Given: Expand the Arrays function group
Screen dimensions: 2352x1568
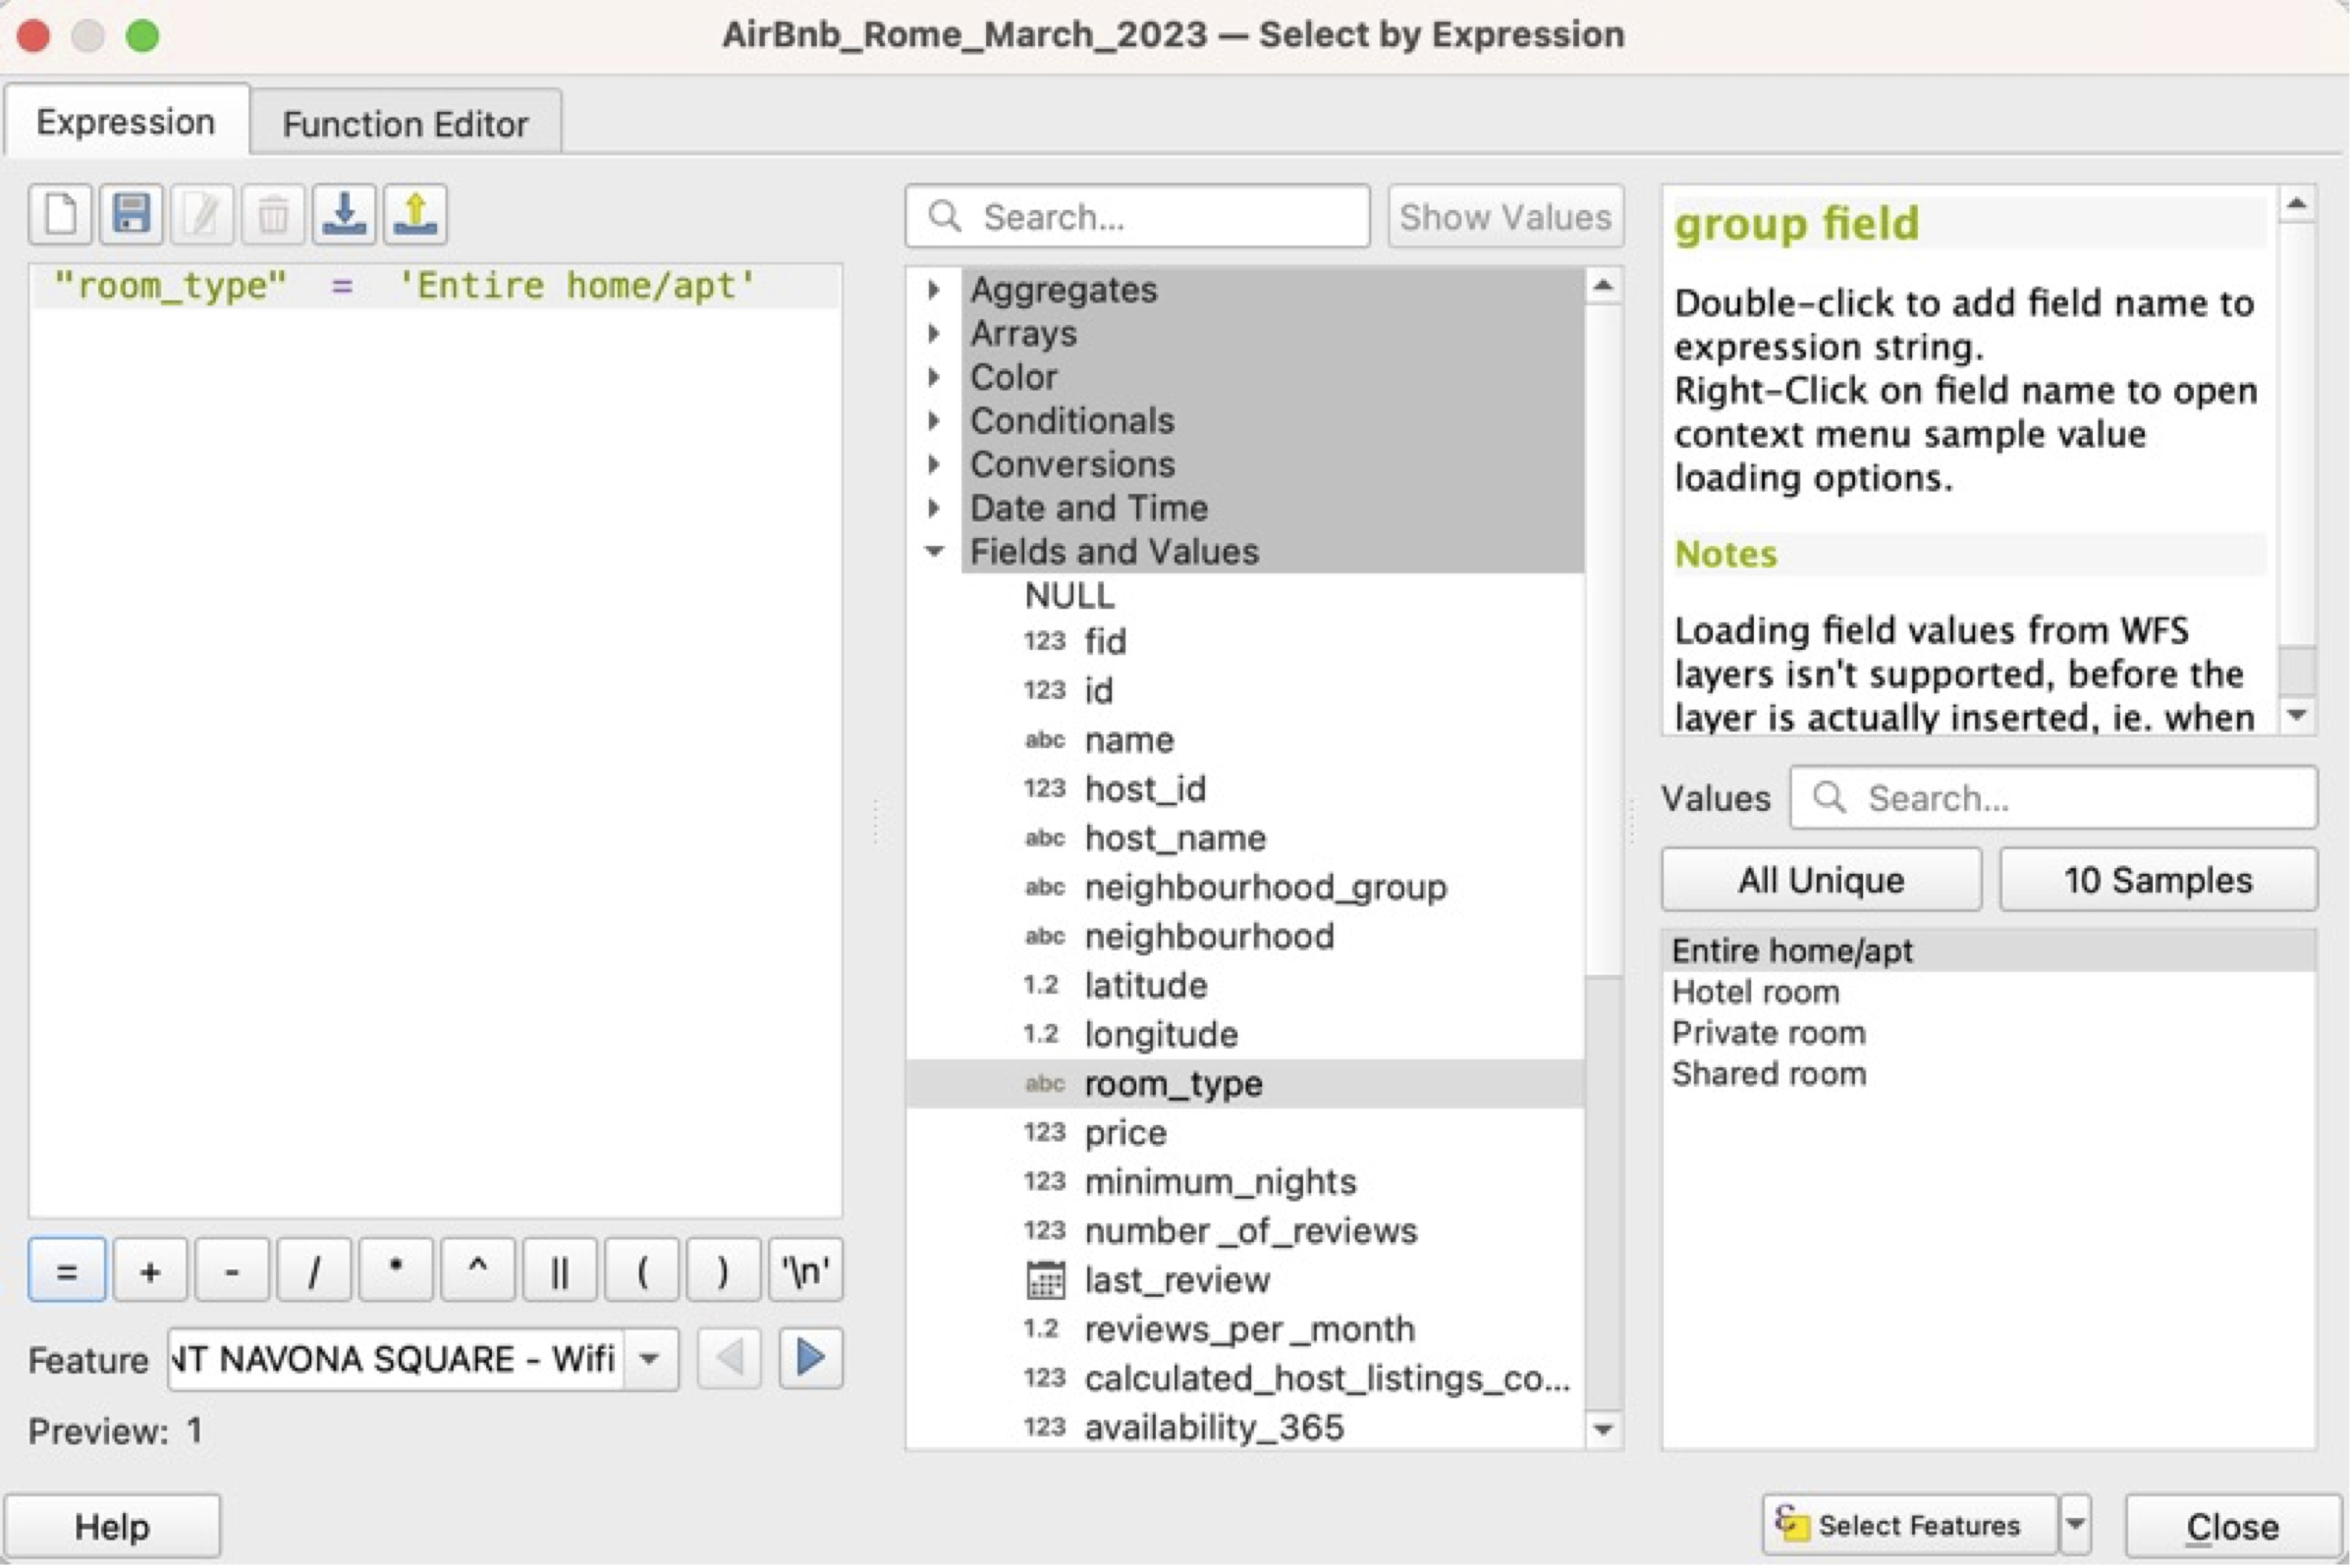Looking at the screenshot, I should [934, 333].
